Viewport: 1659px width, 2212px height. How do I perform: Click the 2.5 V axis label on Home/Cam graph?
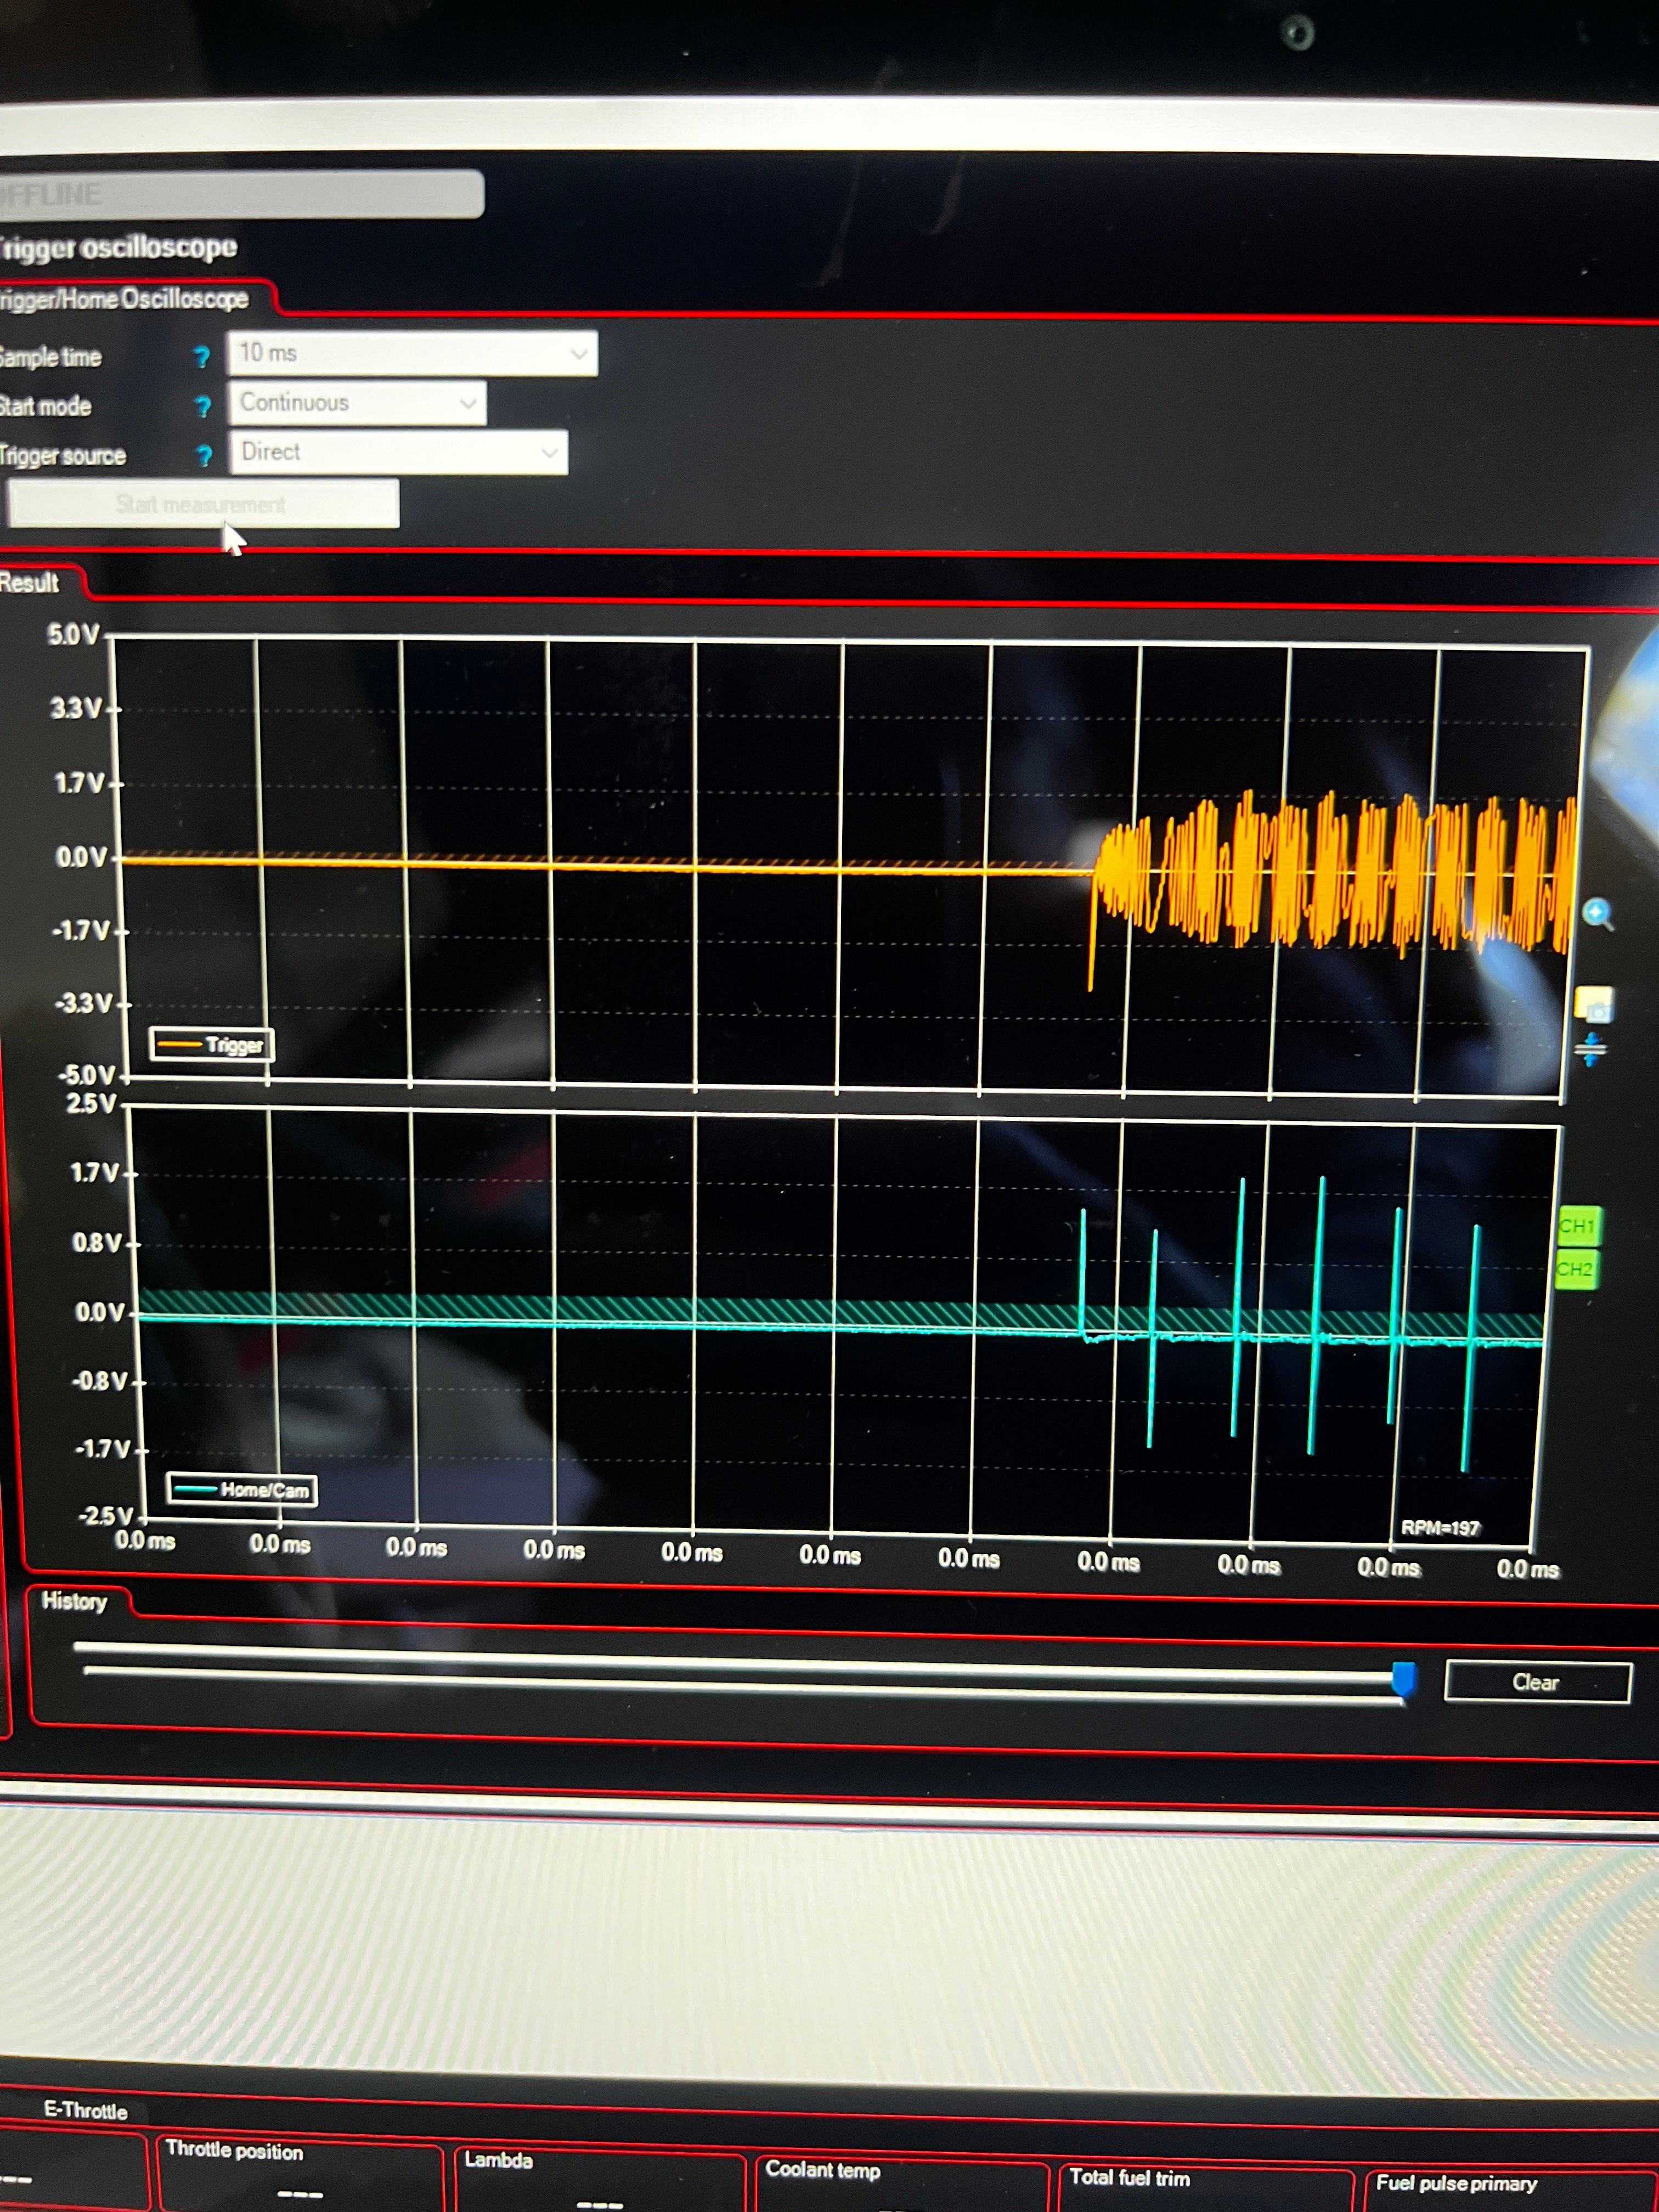(x=91, y=1104)
